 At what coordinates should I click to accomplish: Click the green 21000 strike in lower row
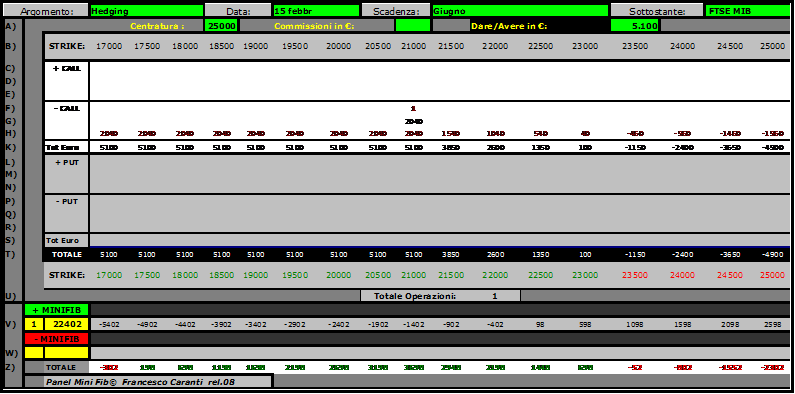click(413, 275)
